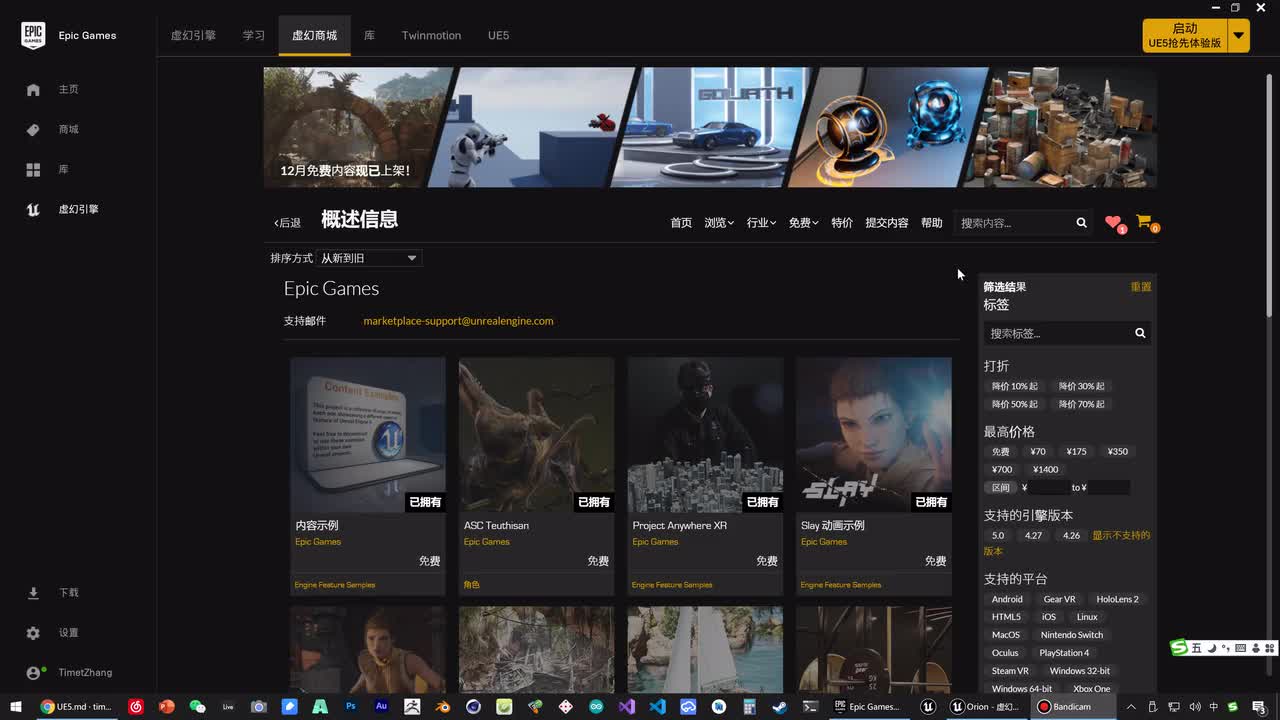Toggle the 降价 50% 起 discount filter
The height and width of the screenshot is (720, 1280).
point(1014,405)
